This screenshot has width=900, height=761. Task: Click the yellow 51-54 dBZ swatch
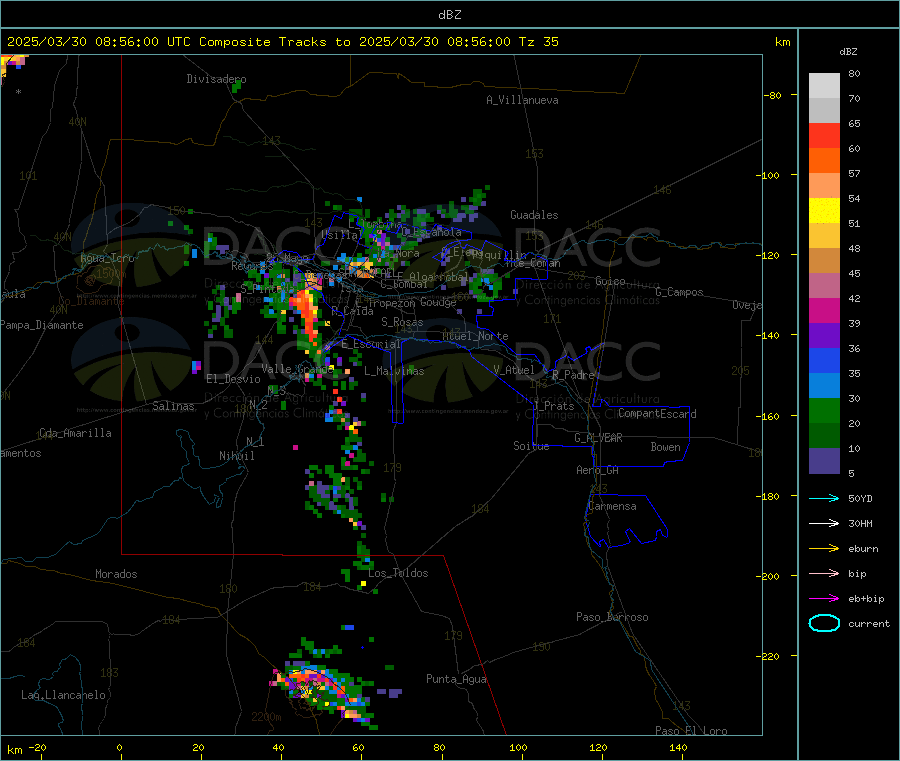click(824, 211)
